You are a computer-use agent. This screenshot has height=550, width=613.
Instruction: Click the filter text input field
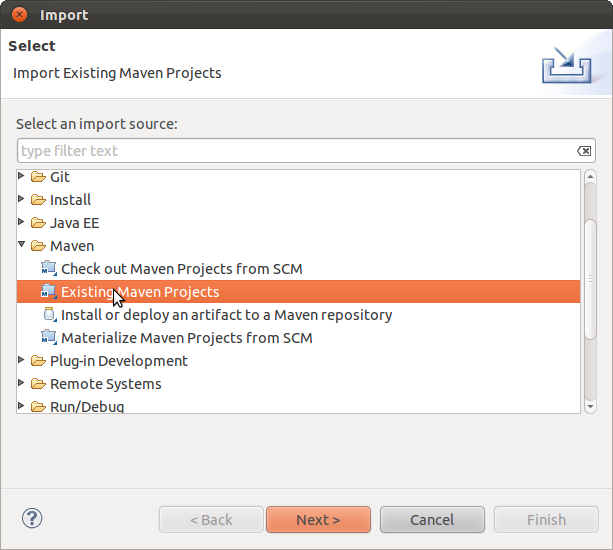coord(290,151)
